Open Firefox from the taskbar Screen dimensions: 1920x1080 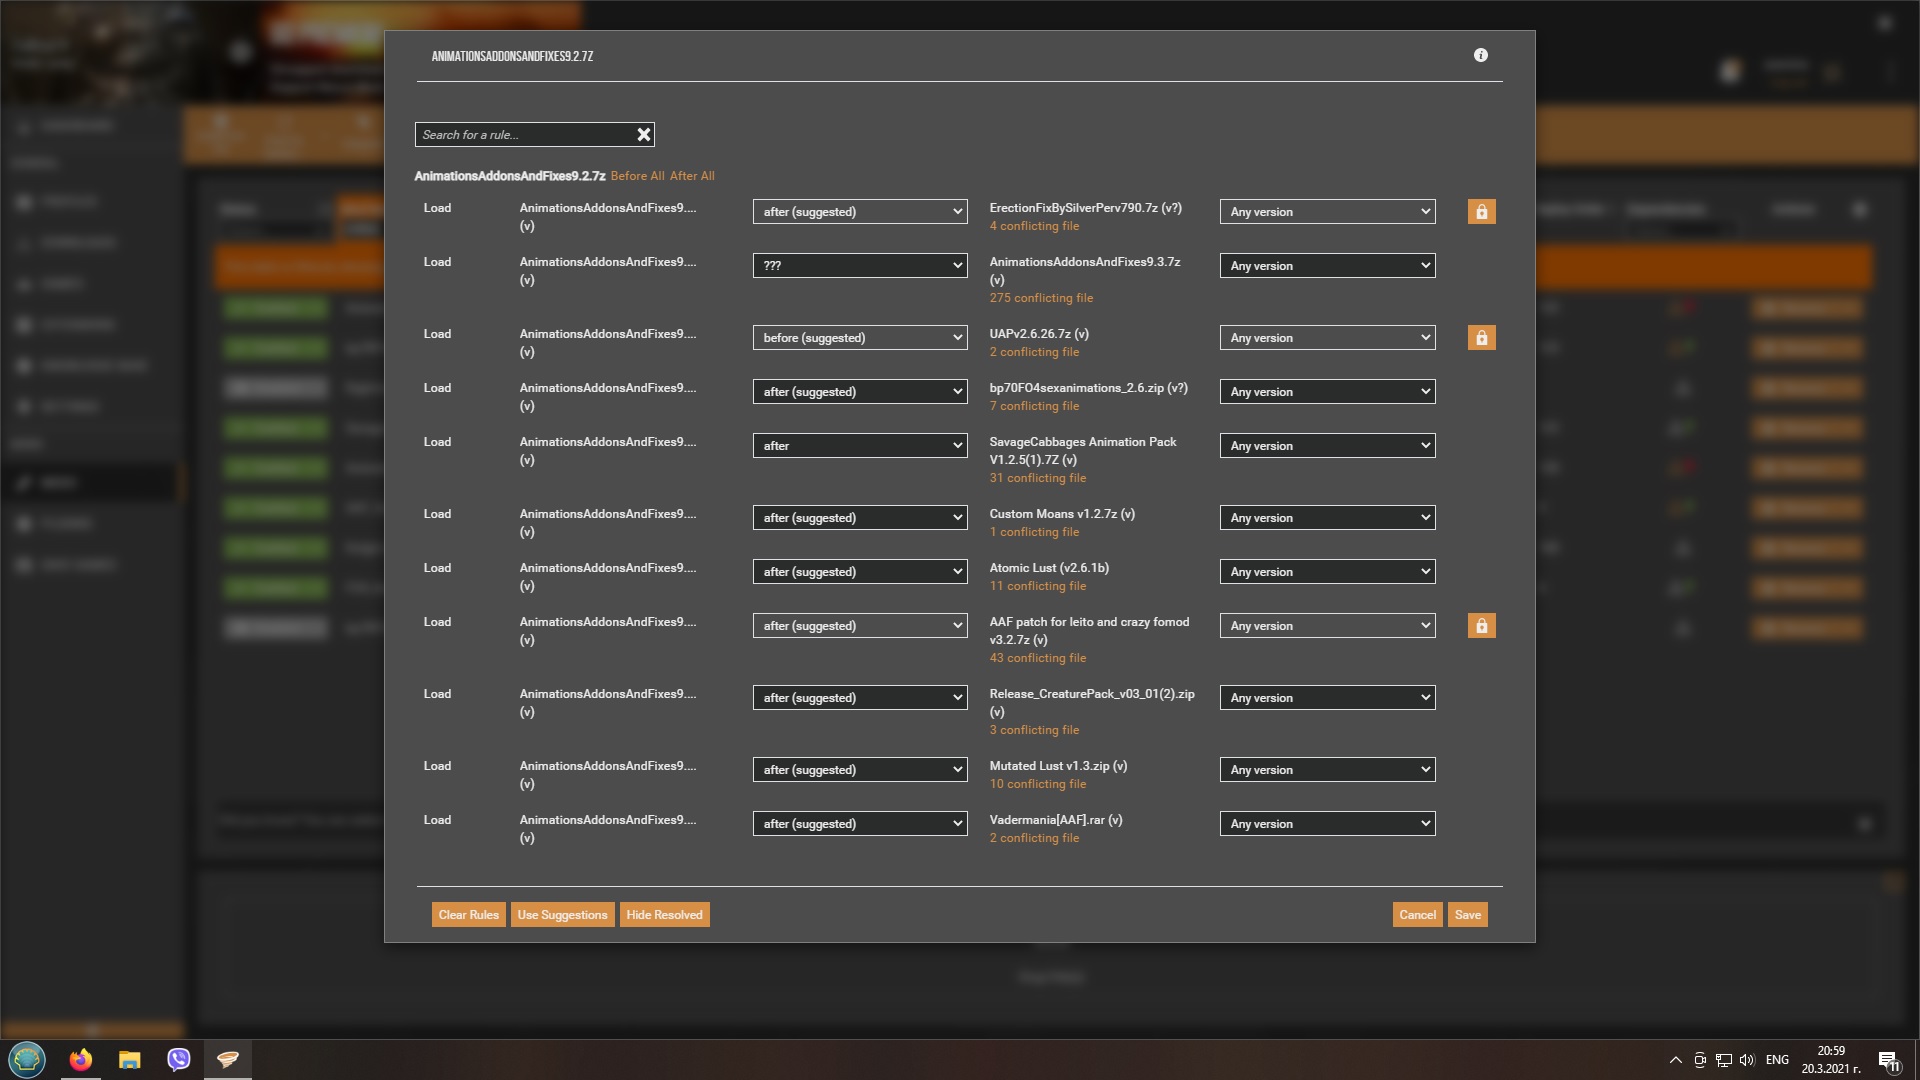click(x=81, y=1059)
